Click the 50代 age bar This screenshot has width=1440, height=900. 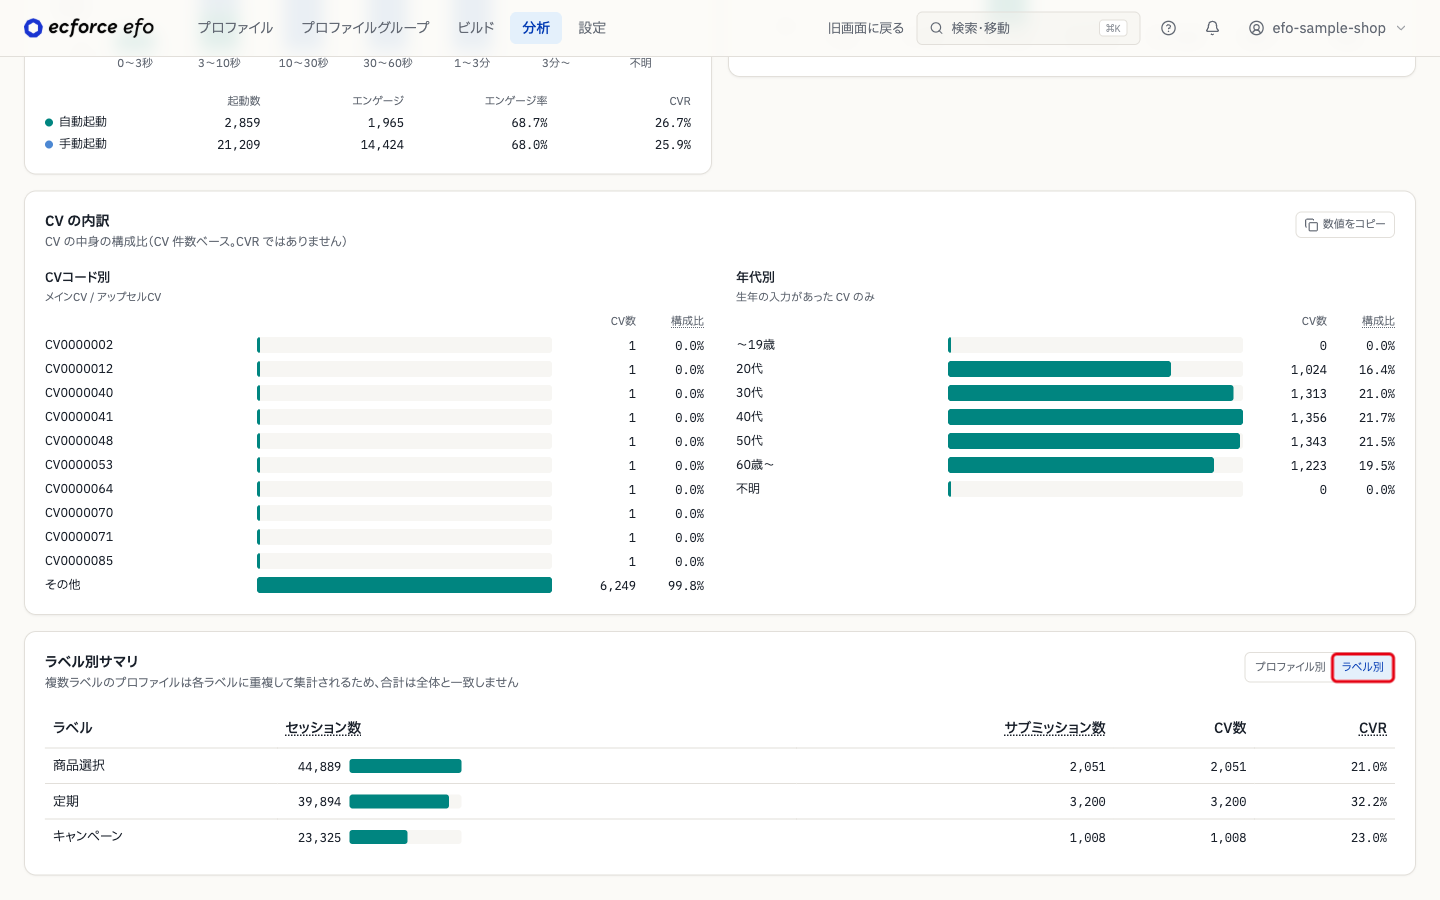point(1094,441)
